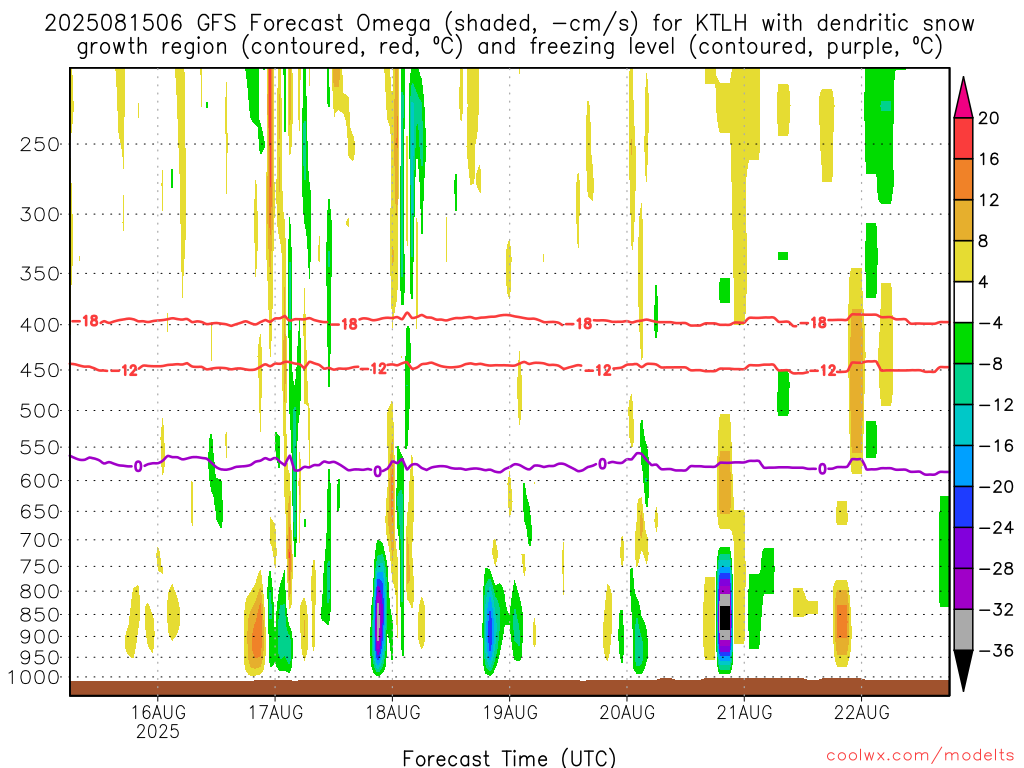Choose the 700 pressure level label
Viewport: 1024px width, 768px height.
click(x=40, y=540)
